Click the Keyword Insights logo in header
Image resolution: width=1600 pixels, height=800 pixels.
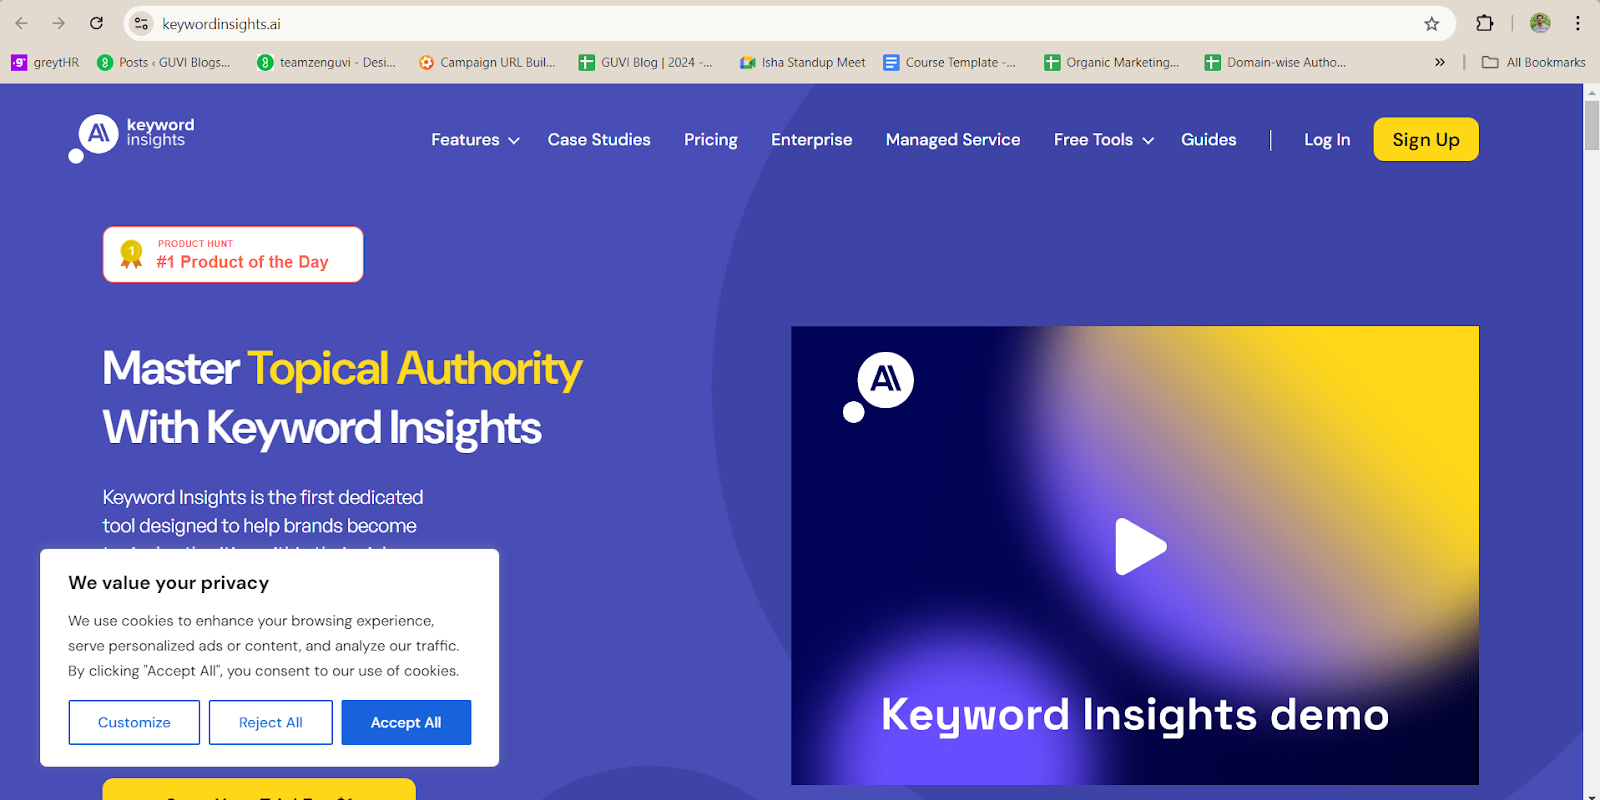132,138
